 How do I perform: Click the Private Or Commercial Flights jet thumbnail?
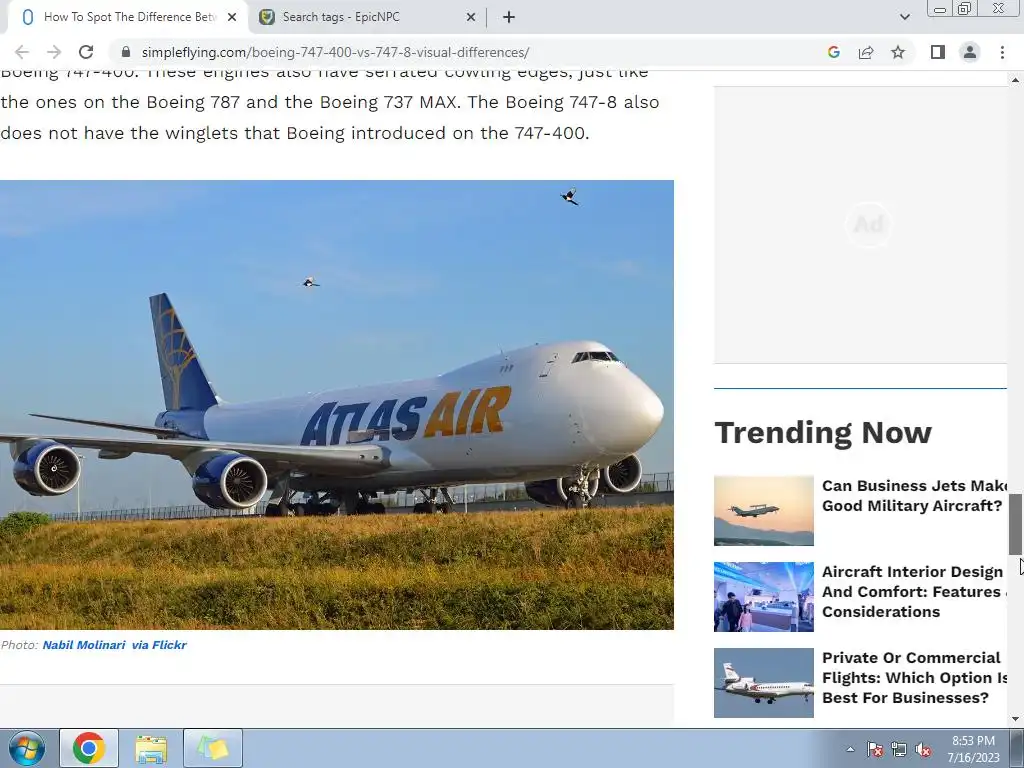click(763, 683)
